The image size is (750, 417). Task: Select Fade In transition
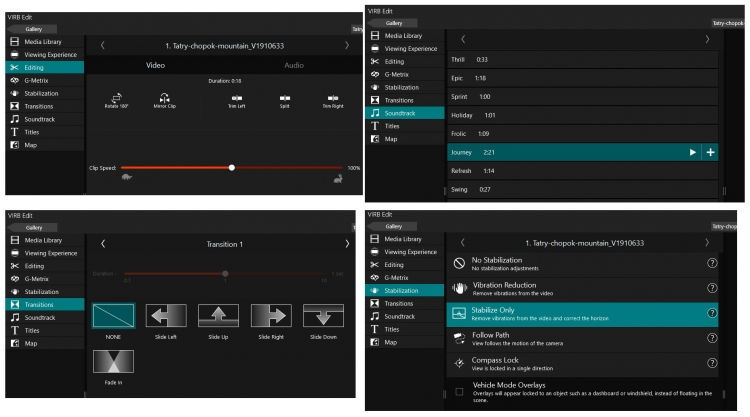[113, 361]
